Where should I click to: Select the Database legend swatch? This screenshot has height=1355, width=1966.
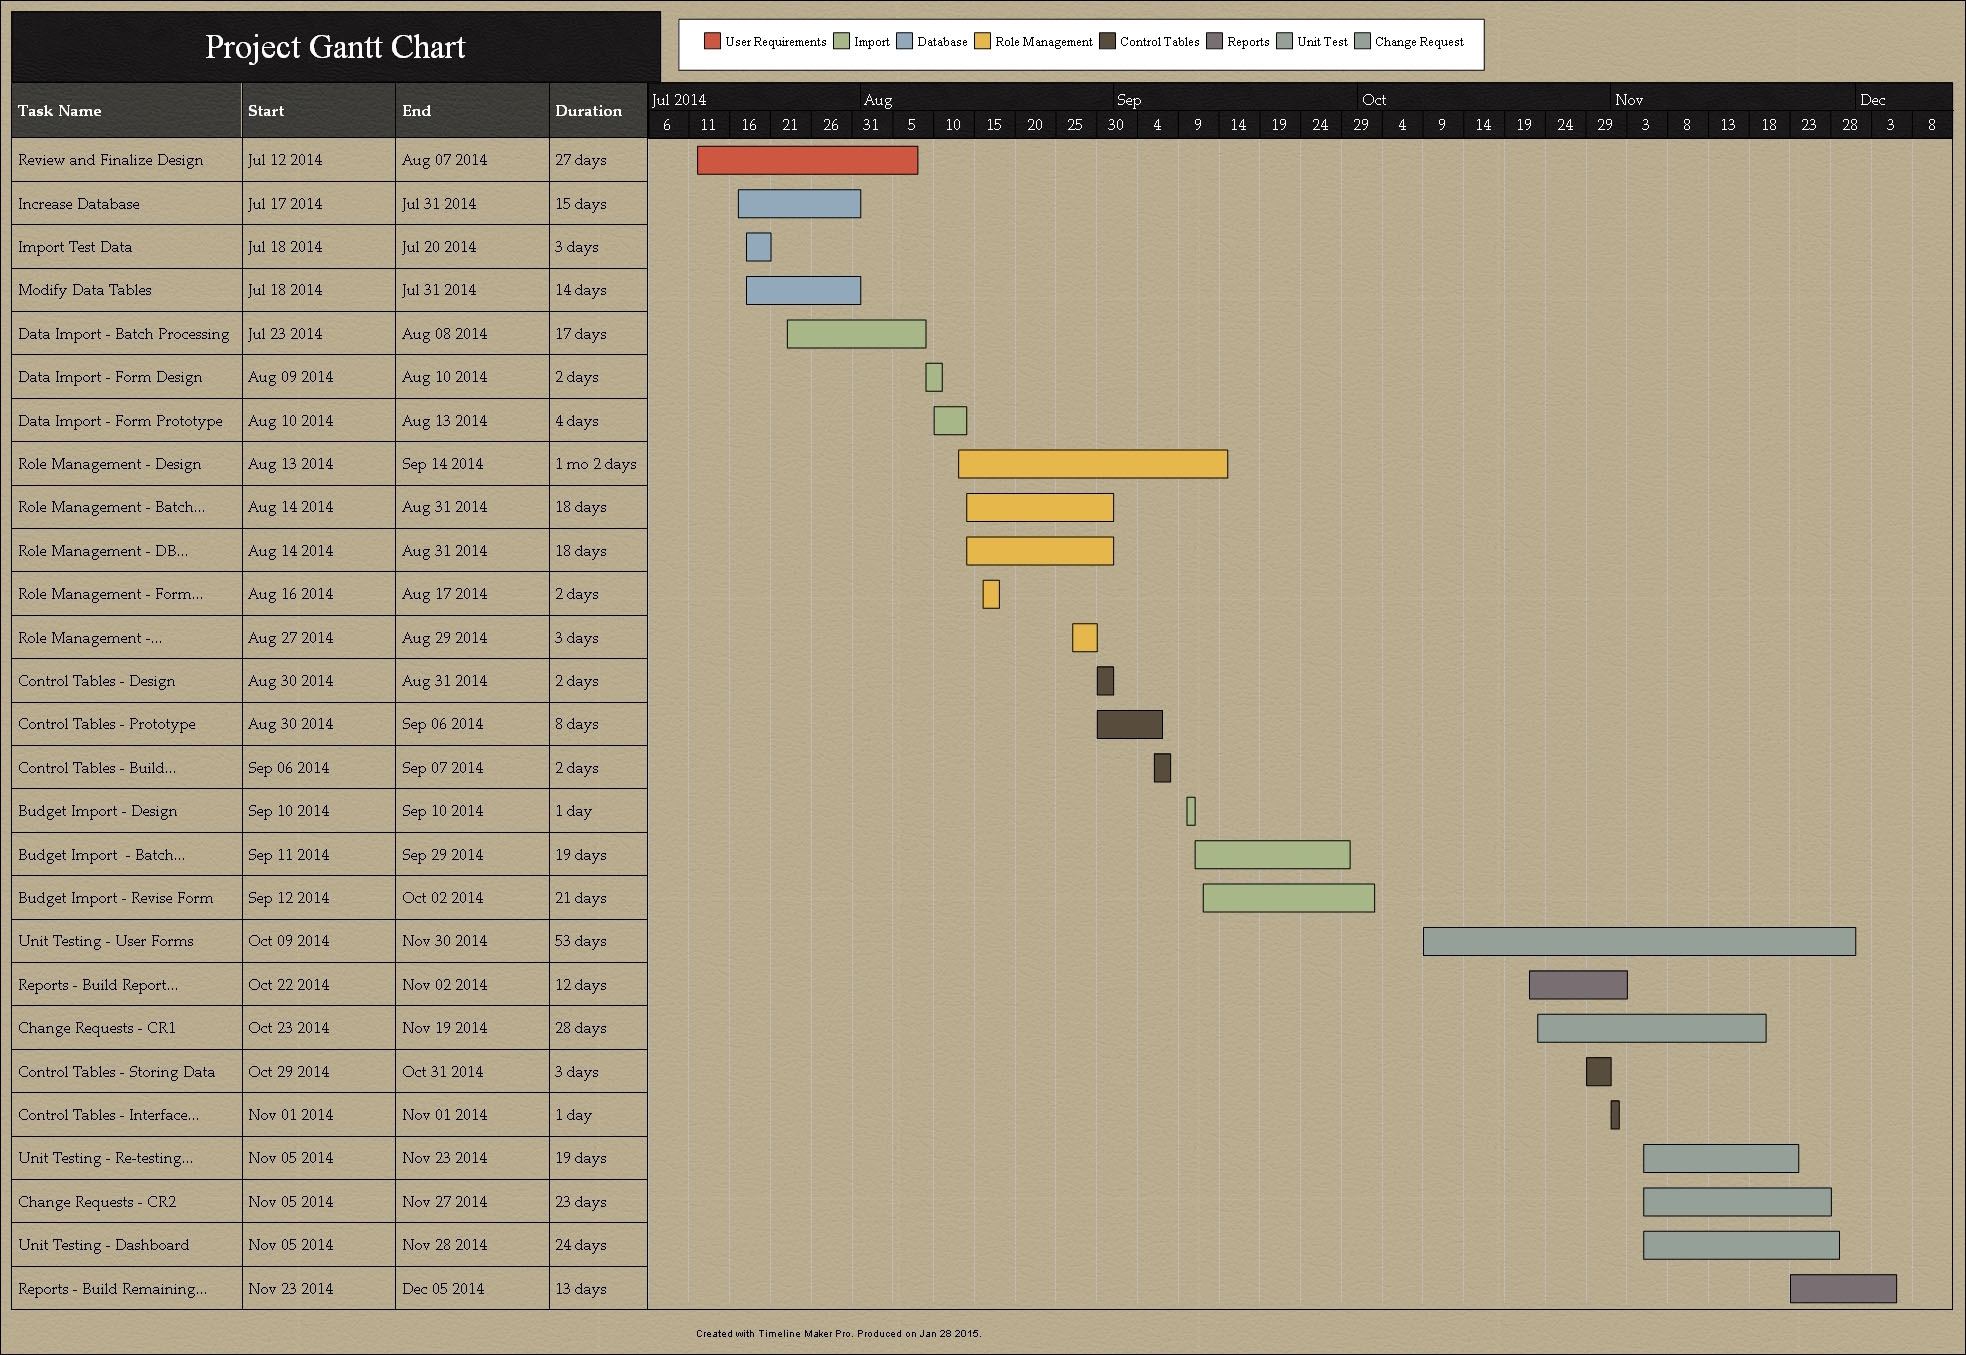(x=903, y=41)
